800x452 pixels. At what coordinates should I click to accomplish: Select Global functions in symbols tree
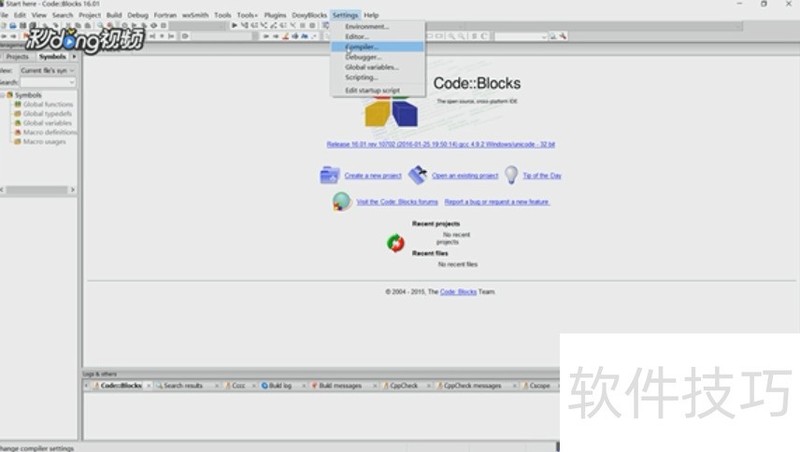(x=48, y=104)
